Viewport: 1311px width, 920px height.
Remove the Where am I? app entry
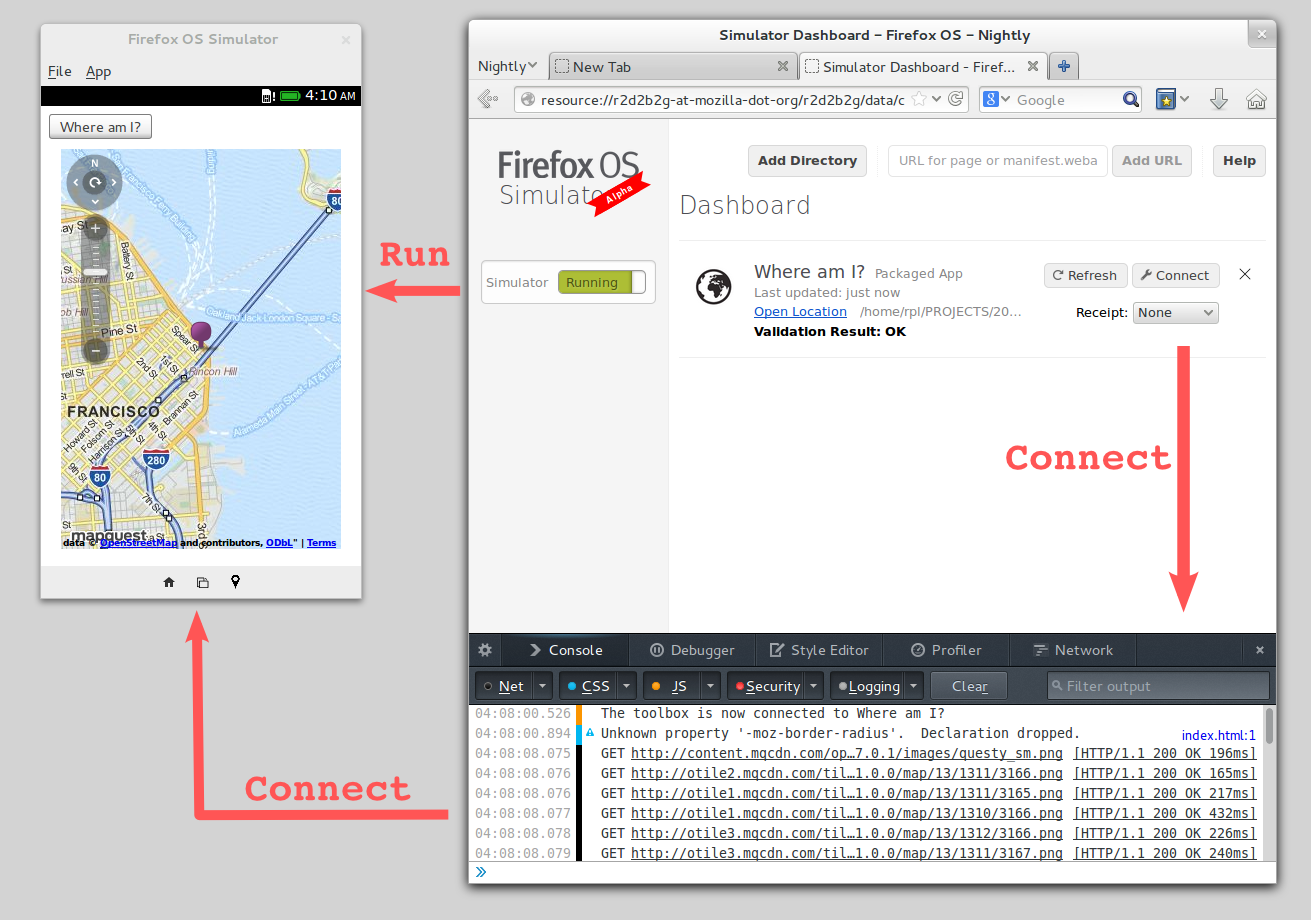pyautogui.click(x=1245, y=274)
